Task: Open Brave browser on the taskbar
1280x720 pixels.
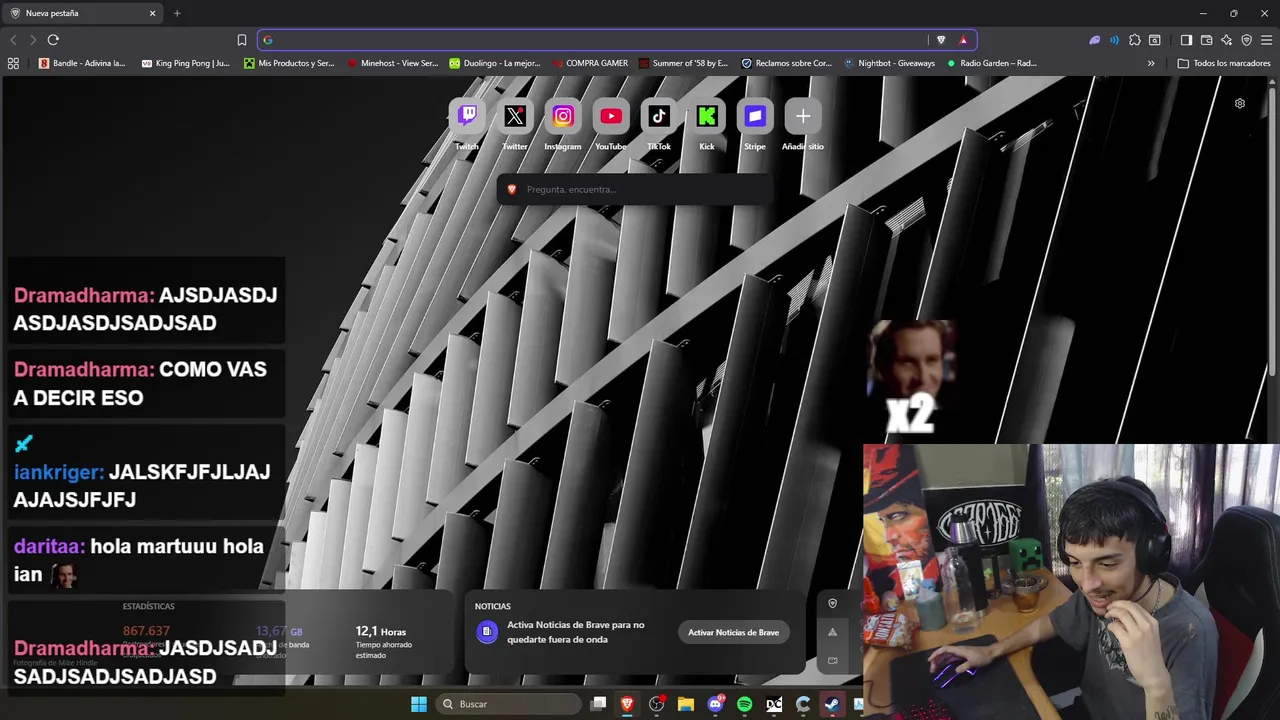Action: click(628, 704)
